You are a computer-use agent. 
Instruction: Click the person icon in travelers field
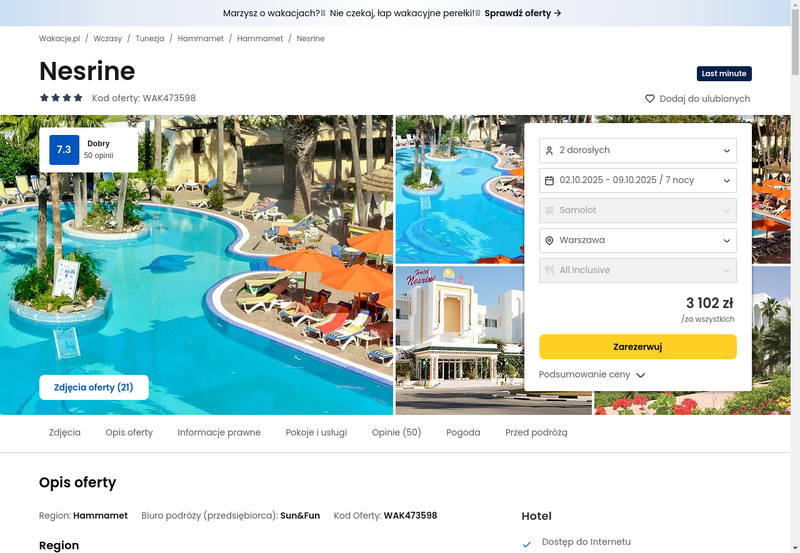click(x=549, y=150)
